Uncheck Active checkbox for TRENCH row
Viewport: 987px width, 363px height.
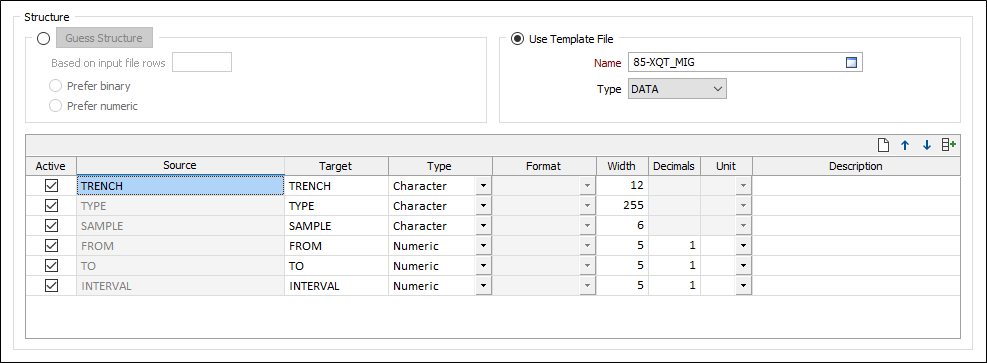point(52,186)
